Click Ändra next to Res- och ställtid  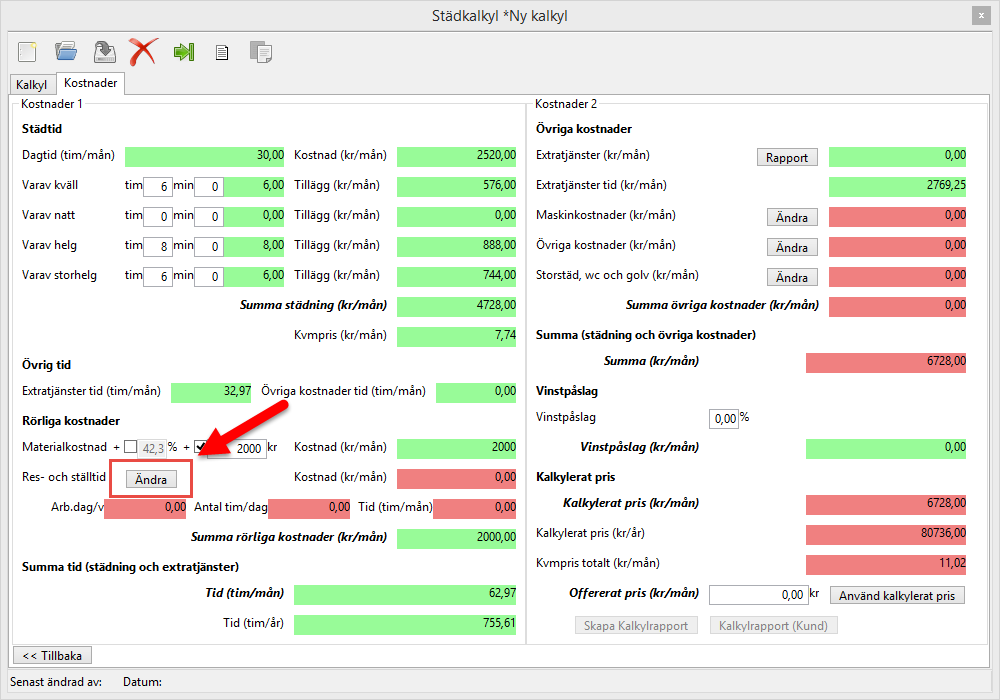point(151,480)
